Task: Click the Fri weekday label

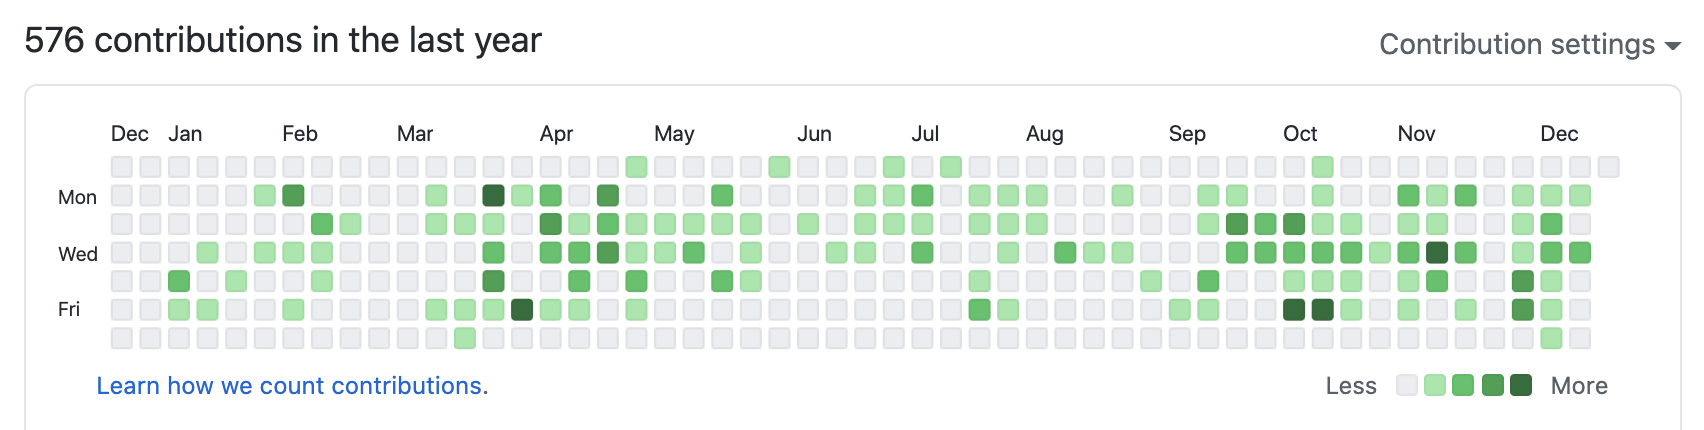Action: (69, 310)
